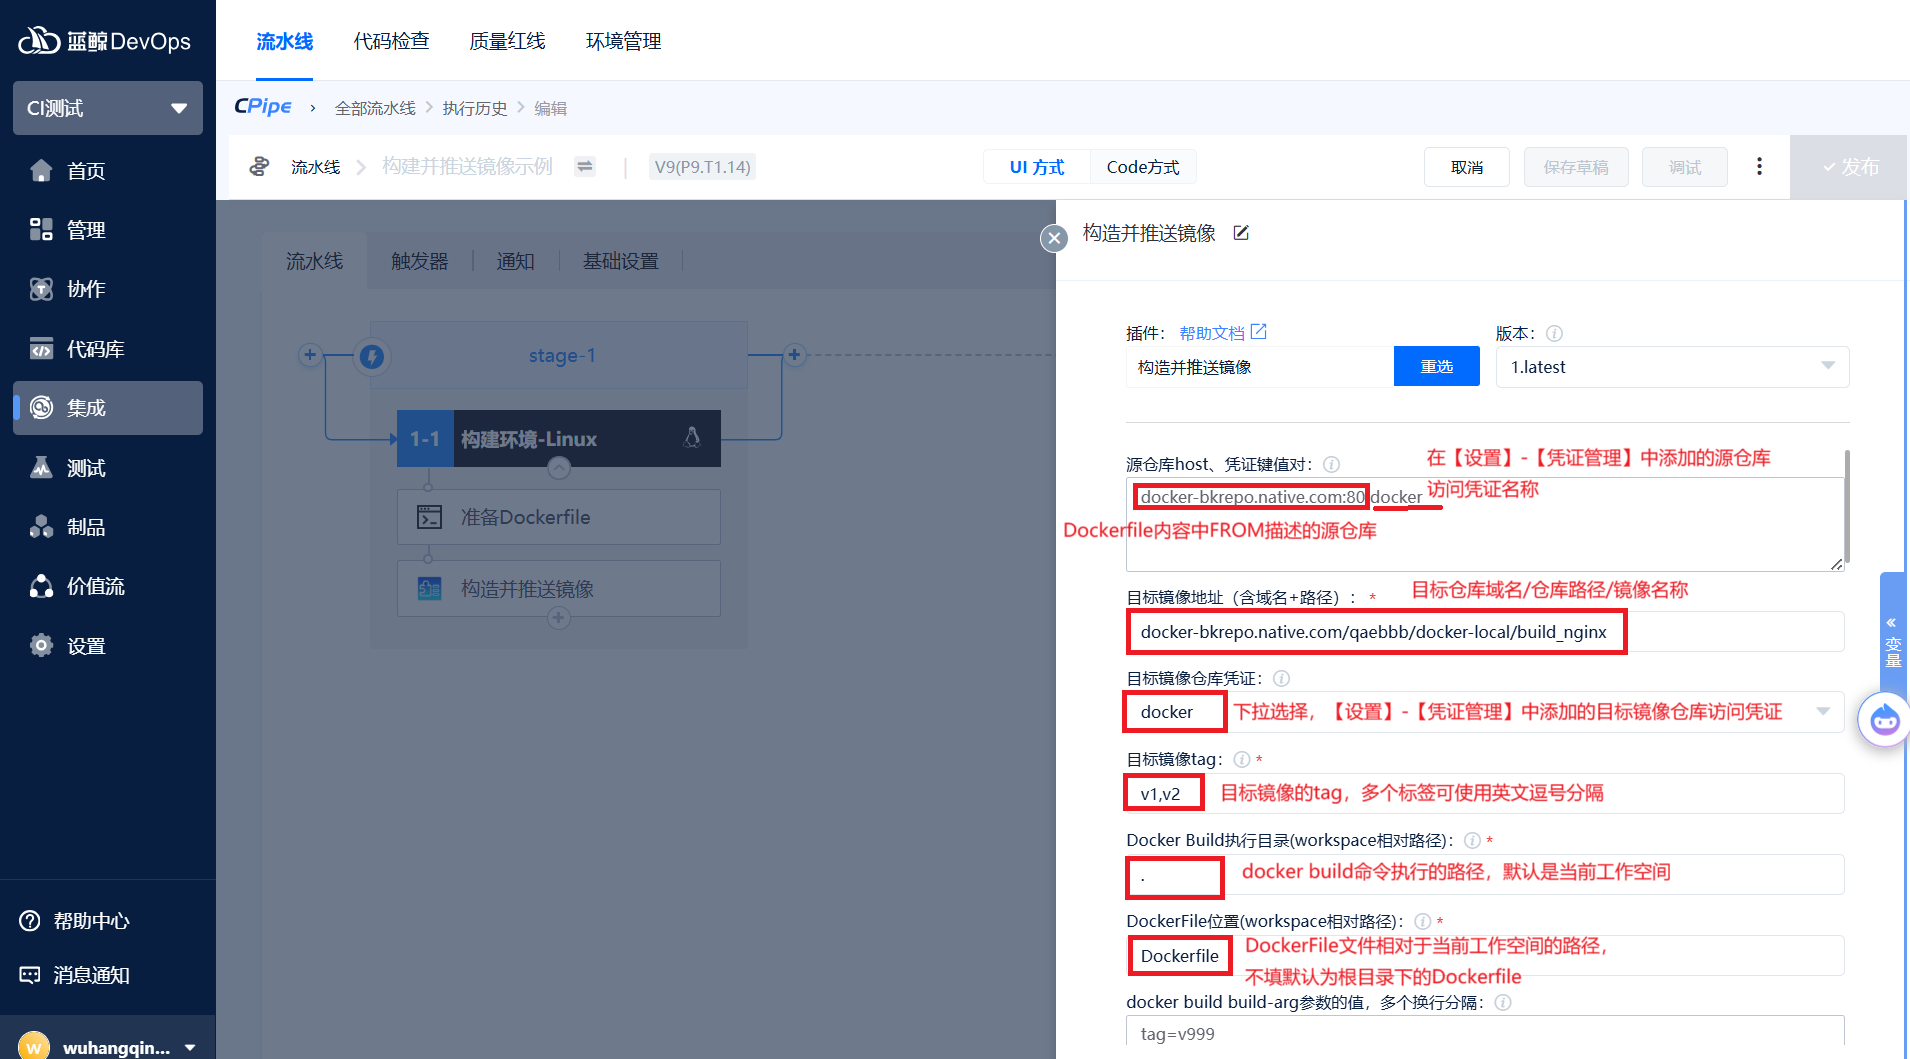This screenshot has width=1910, height=1059.
Task: Switch to UI 方式 editing mode
Action: click(x=1036, y=167)
